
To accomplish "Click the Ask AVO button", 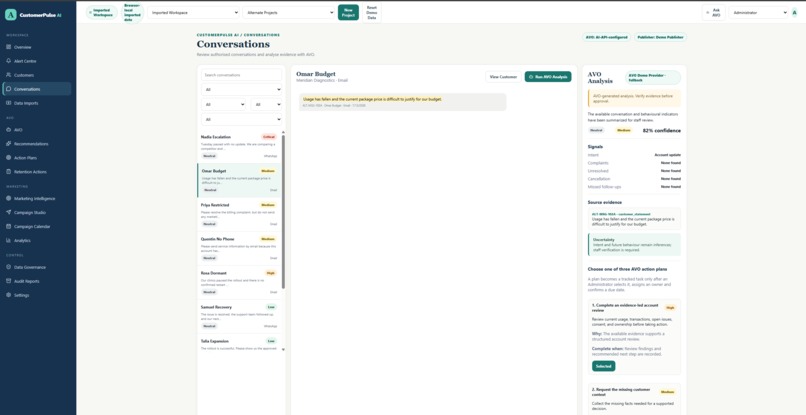I will point(713,12).
